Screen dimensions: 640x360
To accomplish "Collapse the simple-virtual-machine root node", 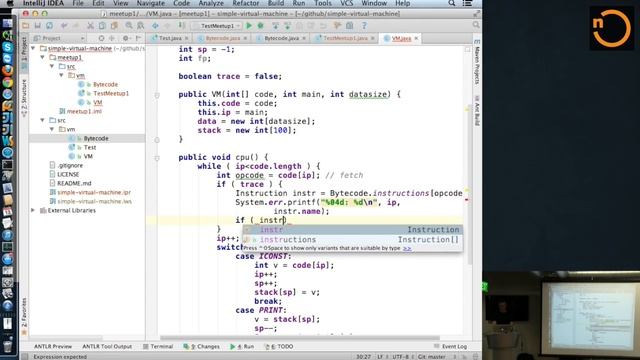I will (33, 48).
